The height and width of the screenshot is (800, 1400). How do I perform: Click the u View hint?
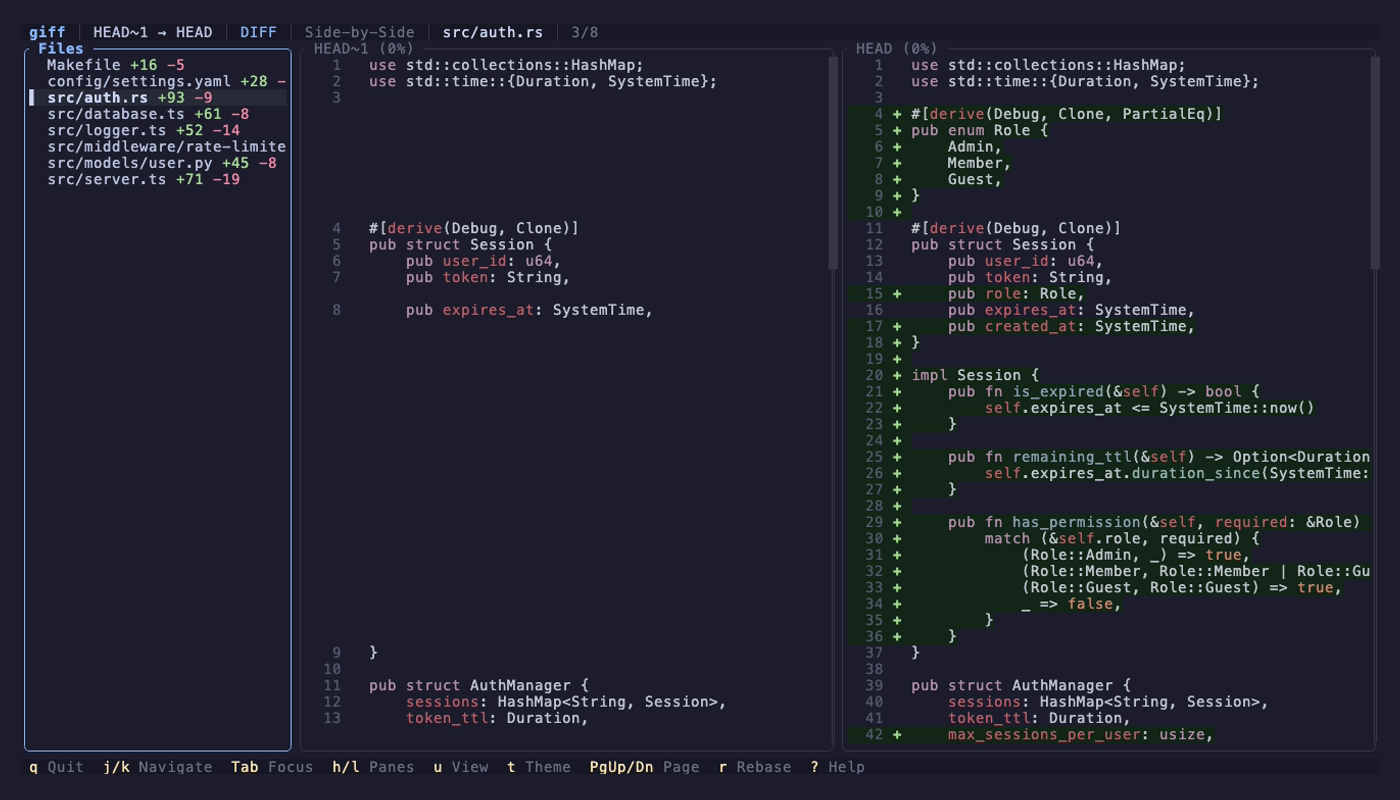coord(461,767)
